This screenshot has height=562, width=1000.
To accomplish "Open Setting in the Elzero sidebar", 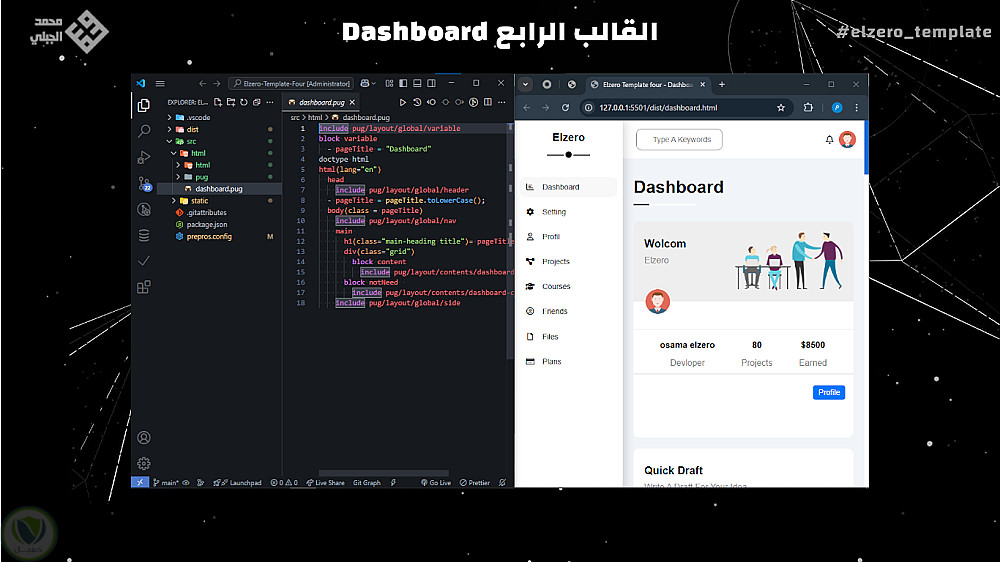I will [568, 212].
